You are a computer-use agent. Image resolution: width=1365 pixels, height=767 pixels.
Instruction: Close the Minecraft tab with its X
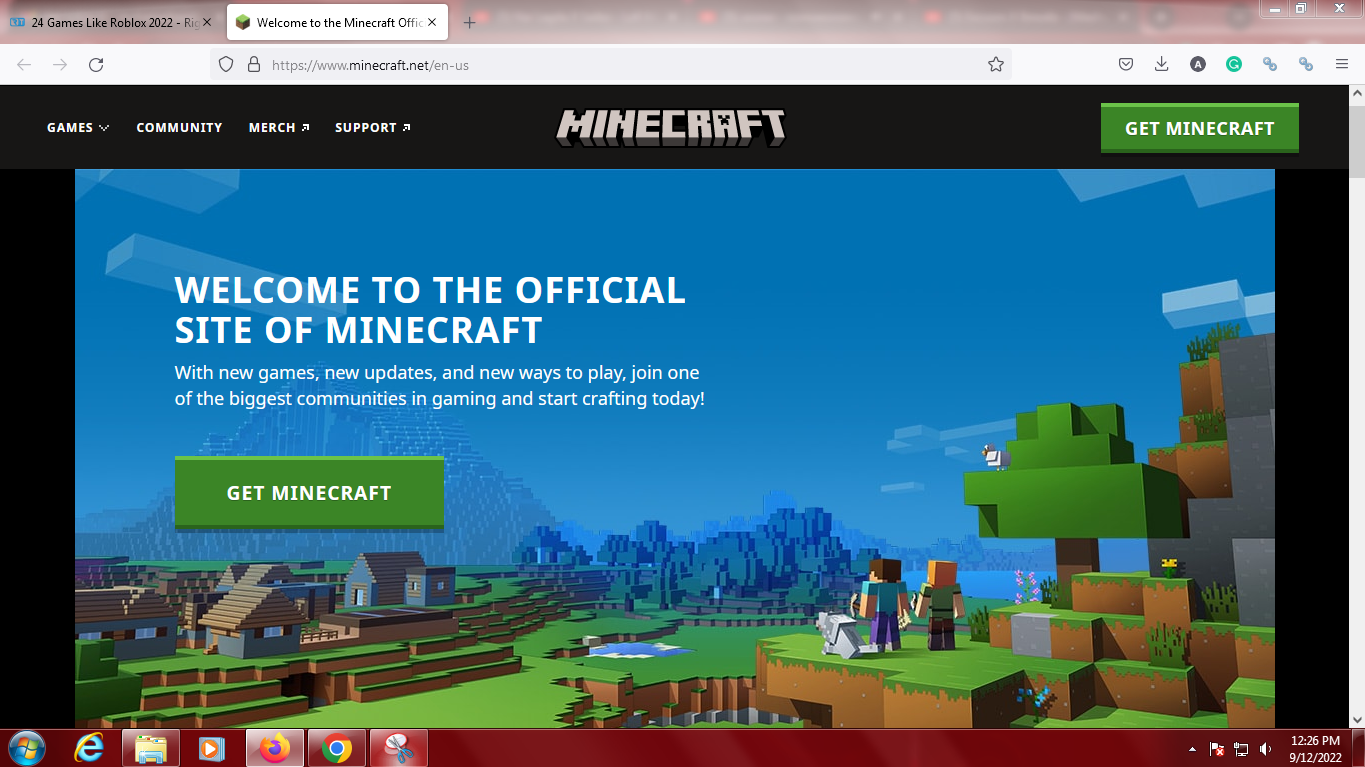coord(432,22)
